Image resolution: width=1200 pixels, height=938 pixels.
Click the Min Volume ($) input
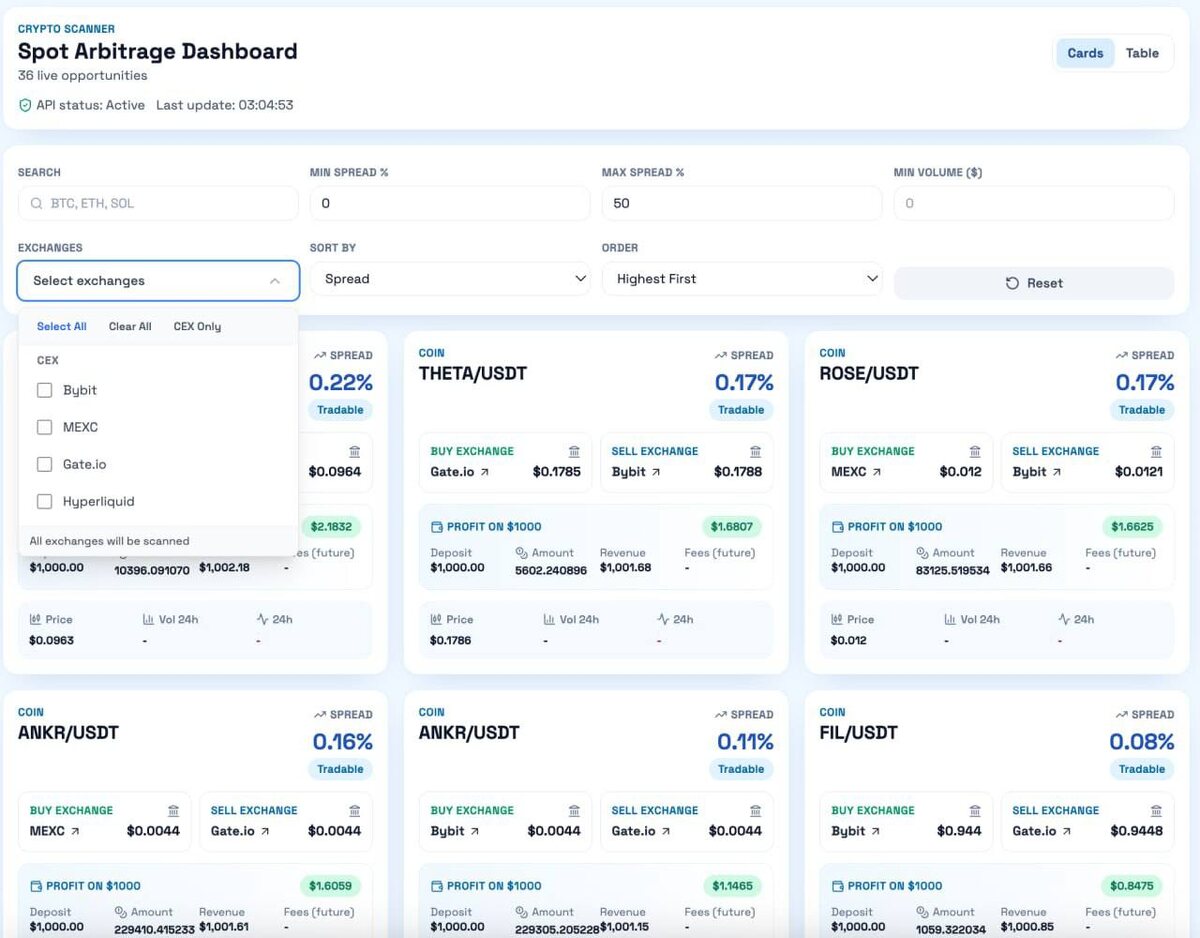click(1034, 203)
